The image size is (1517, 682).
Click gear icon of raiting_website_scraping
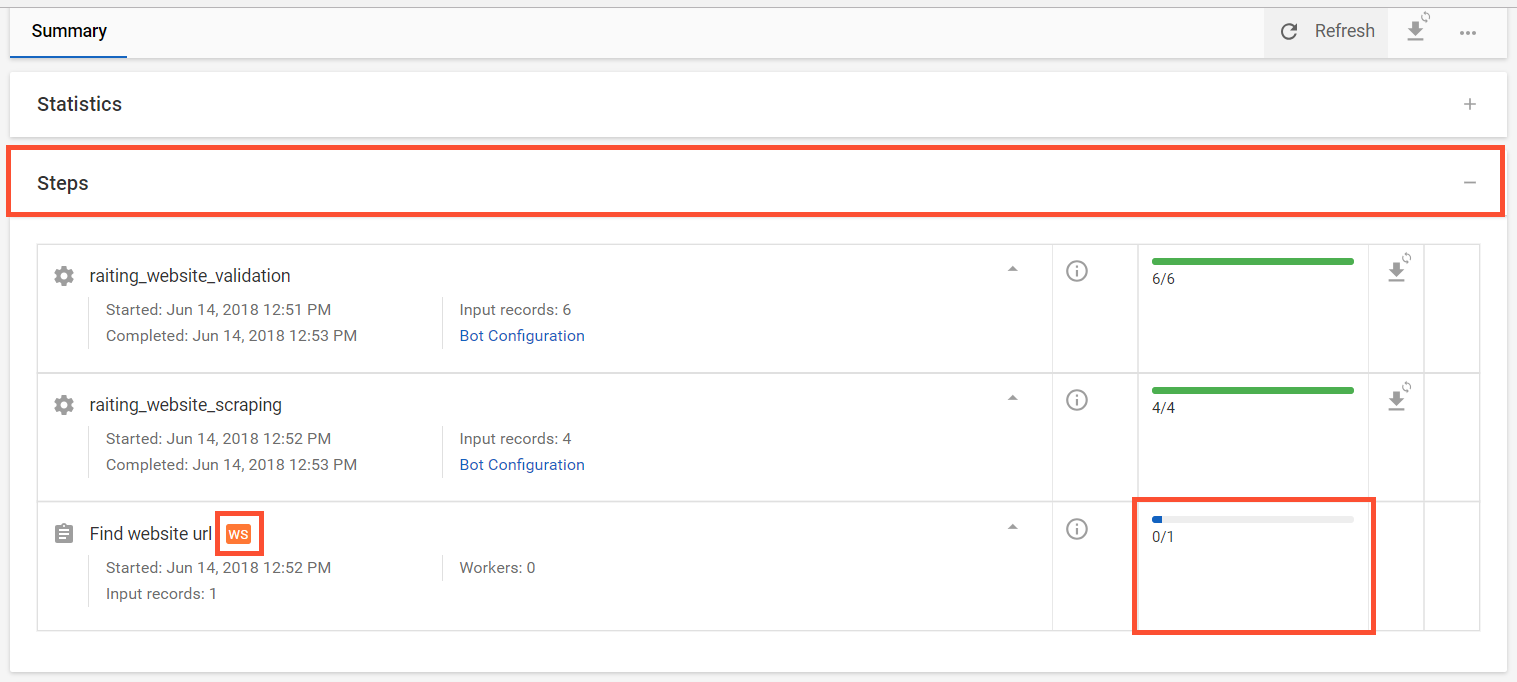tap(64, 405)
